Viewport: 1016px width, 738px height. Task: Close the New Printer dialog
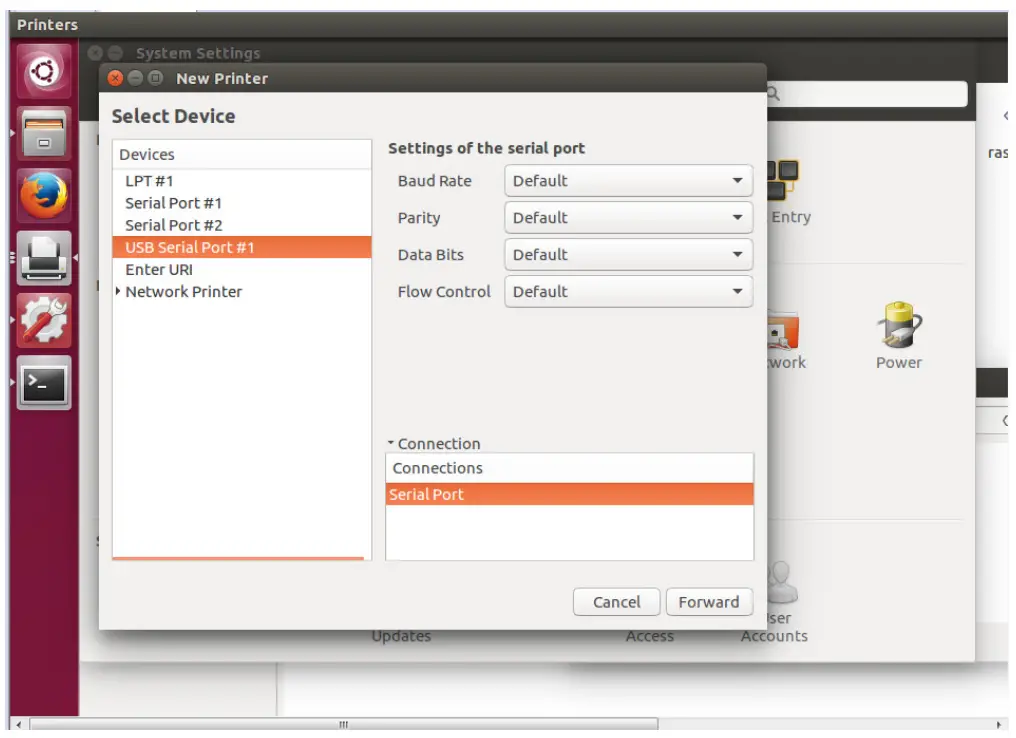[x=115, y=78]
